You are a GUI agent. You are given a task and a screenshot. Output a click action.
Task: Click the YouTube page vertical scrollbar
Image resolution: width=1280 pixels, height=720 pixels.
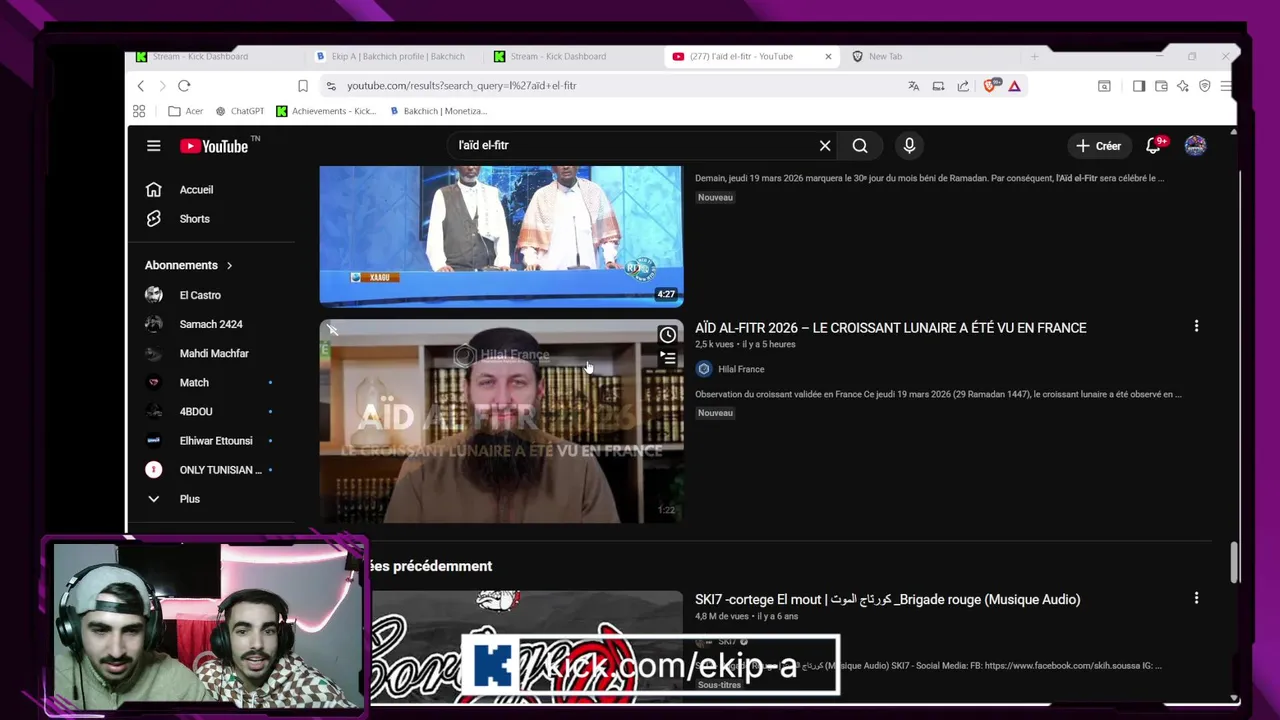1234,562
